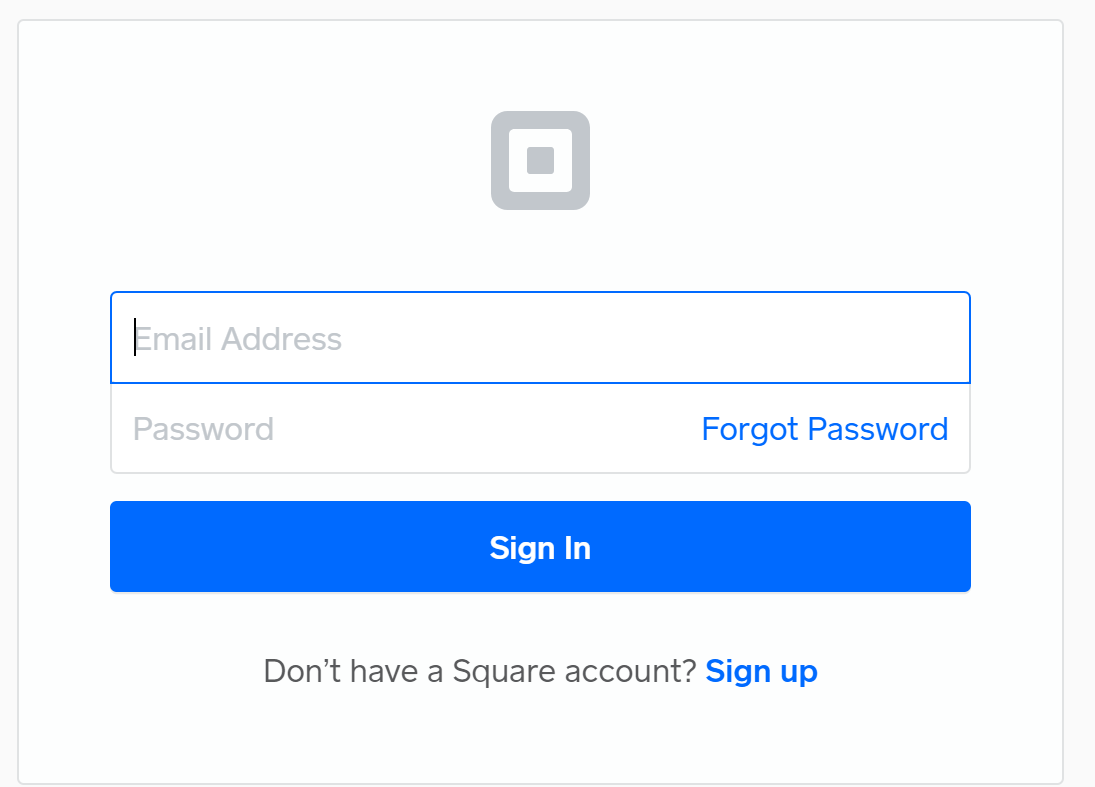Click the small center square inside logo
Image resolution: width=1095 pixels, height=787 pixels.
pos(540,160)
